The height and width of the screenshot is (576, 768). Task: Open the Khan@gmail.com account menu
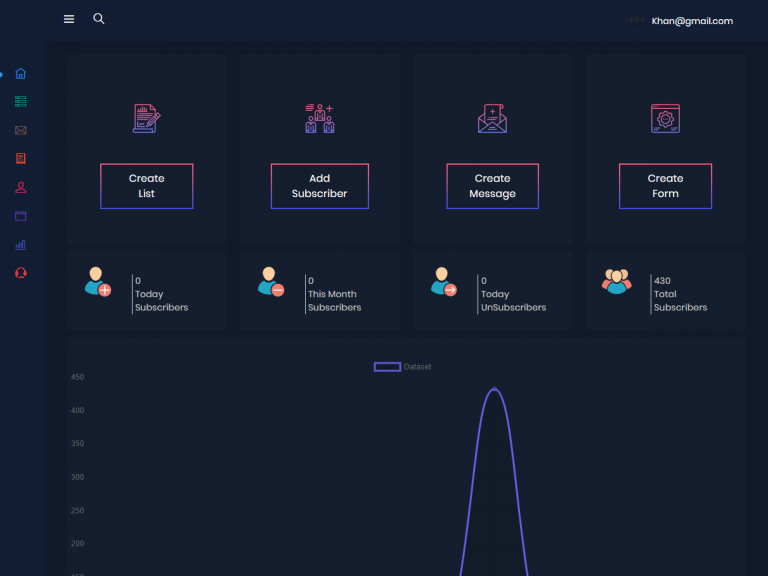(x=691, y=21)
